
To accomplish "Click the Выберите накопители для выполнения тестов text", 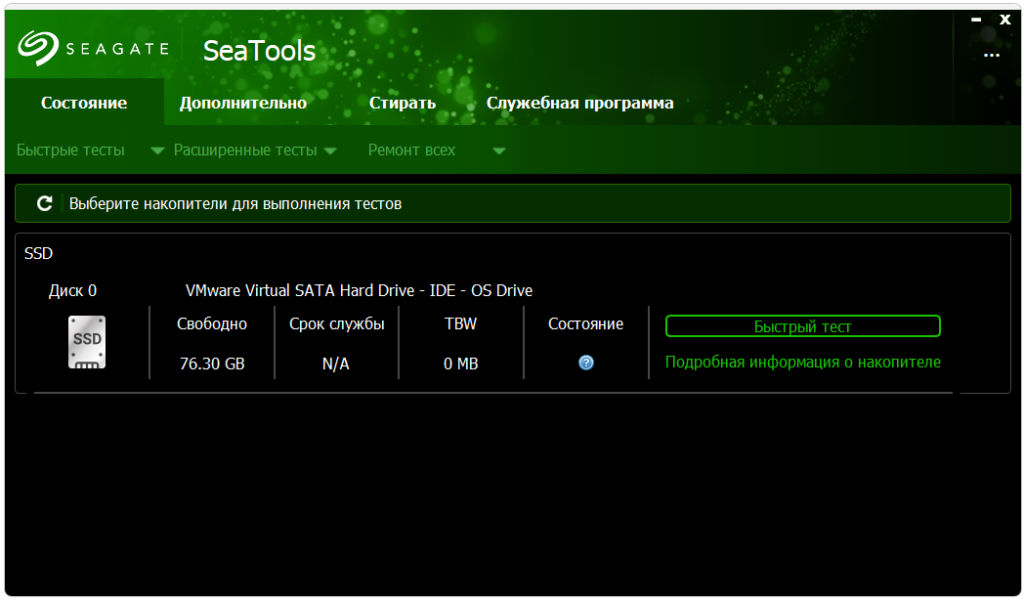I will 235,204.
